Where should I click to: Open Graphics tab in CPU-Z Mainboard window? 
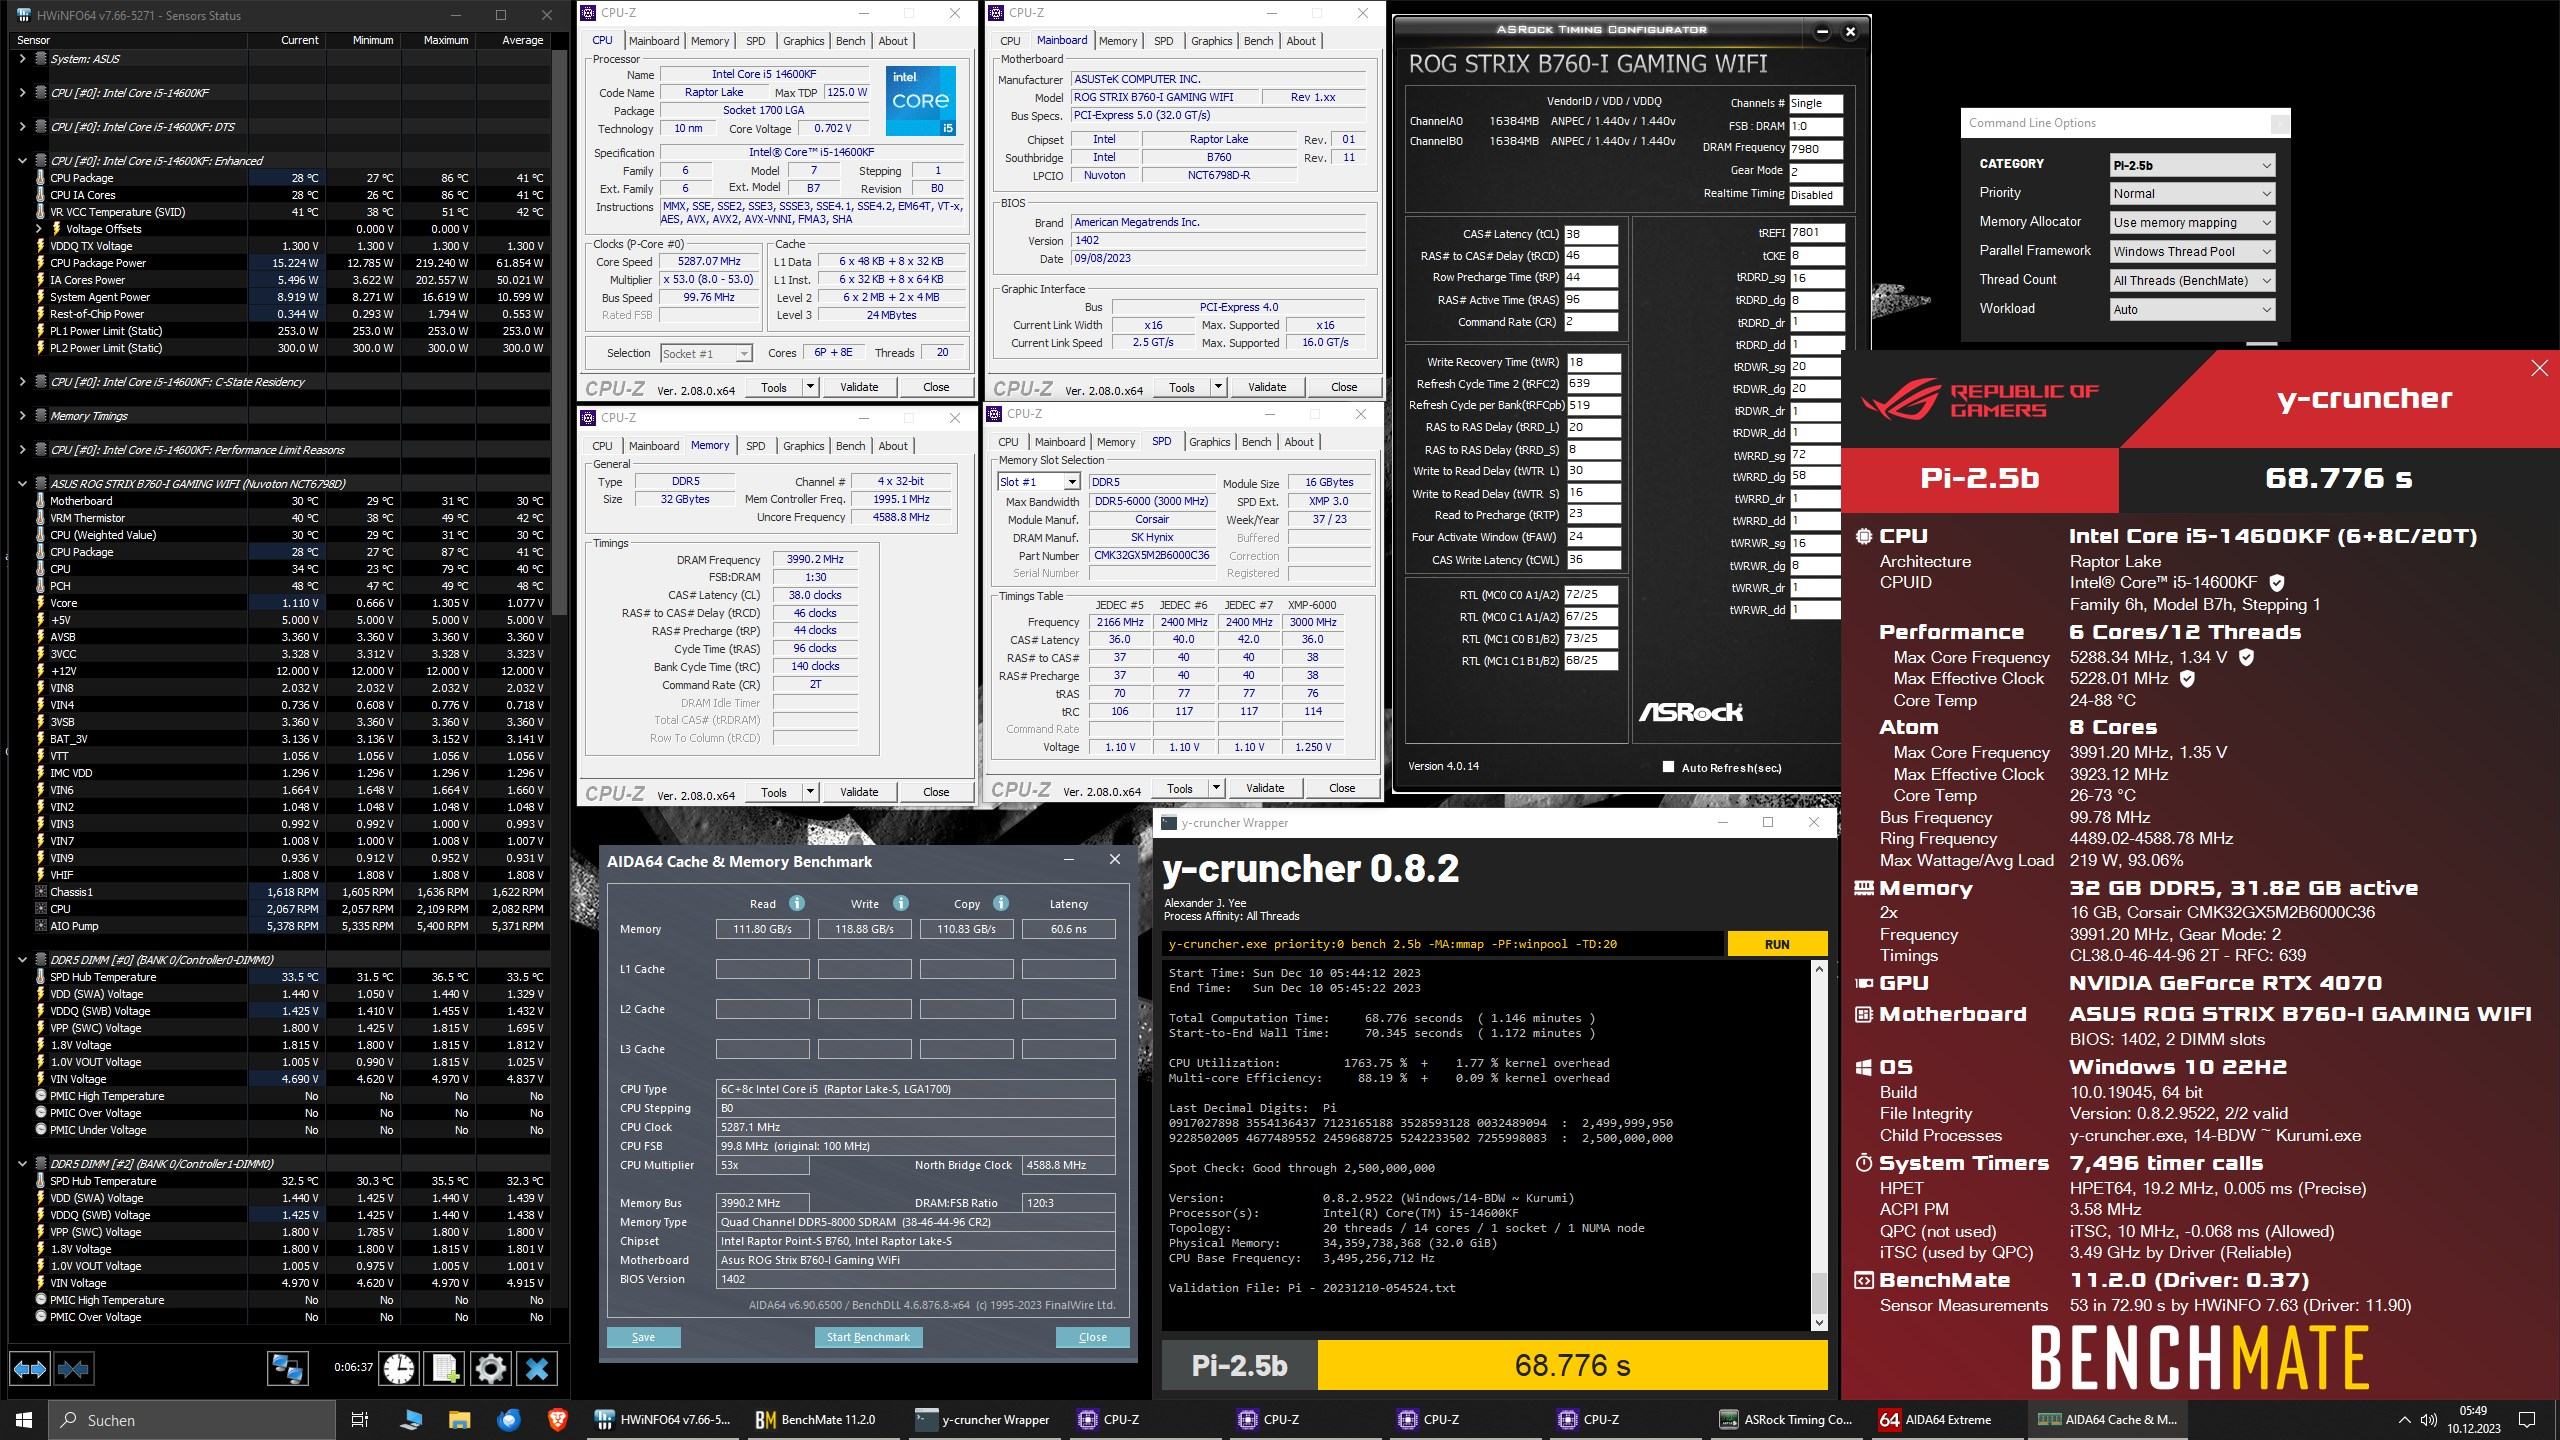[x=1211, y=41]
